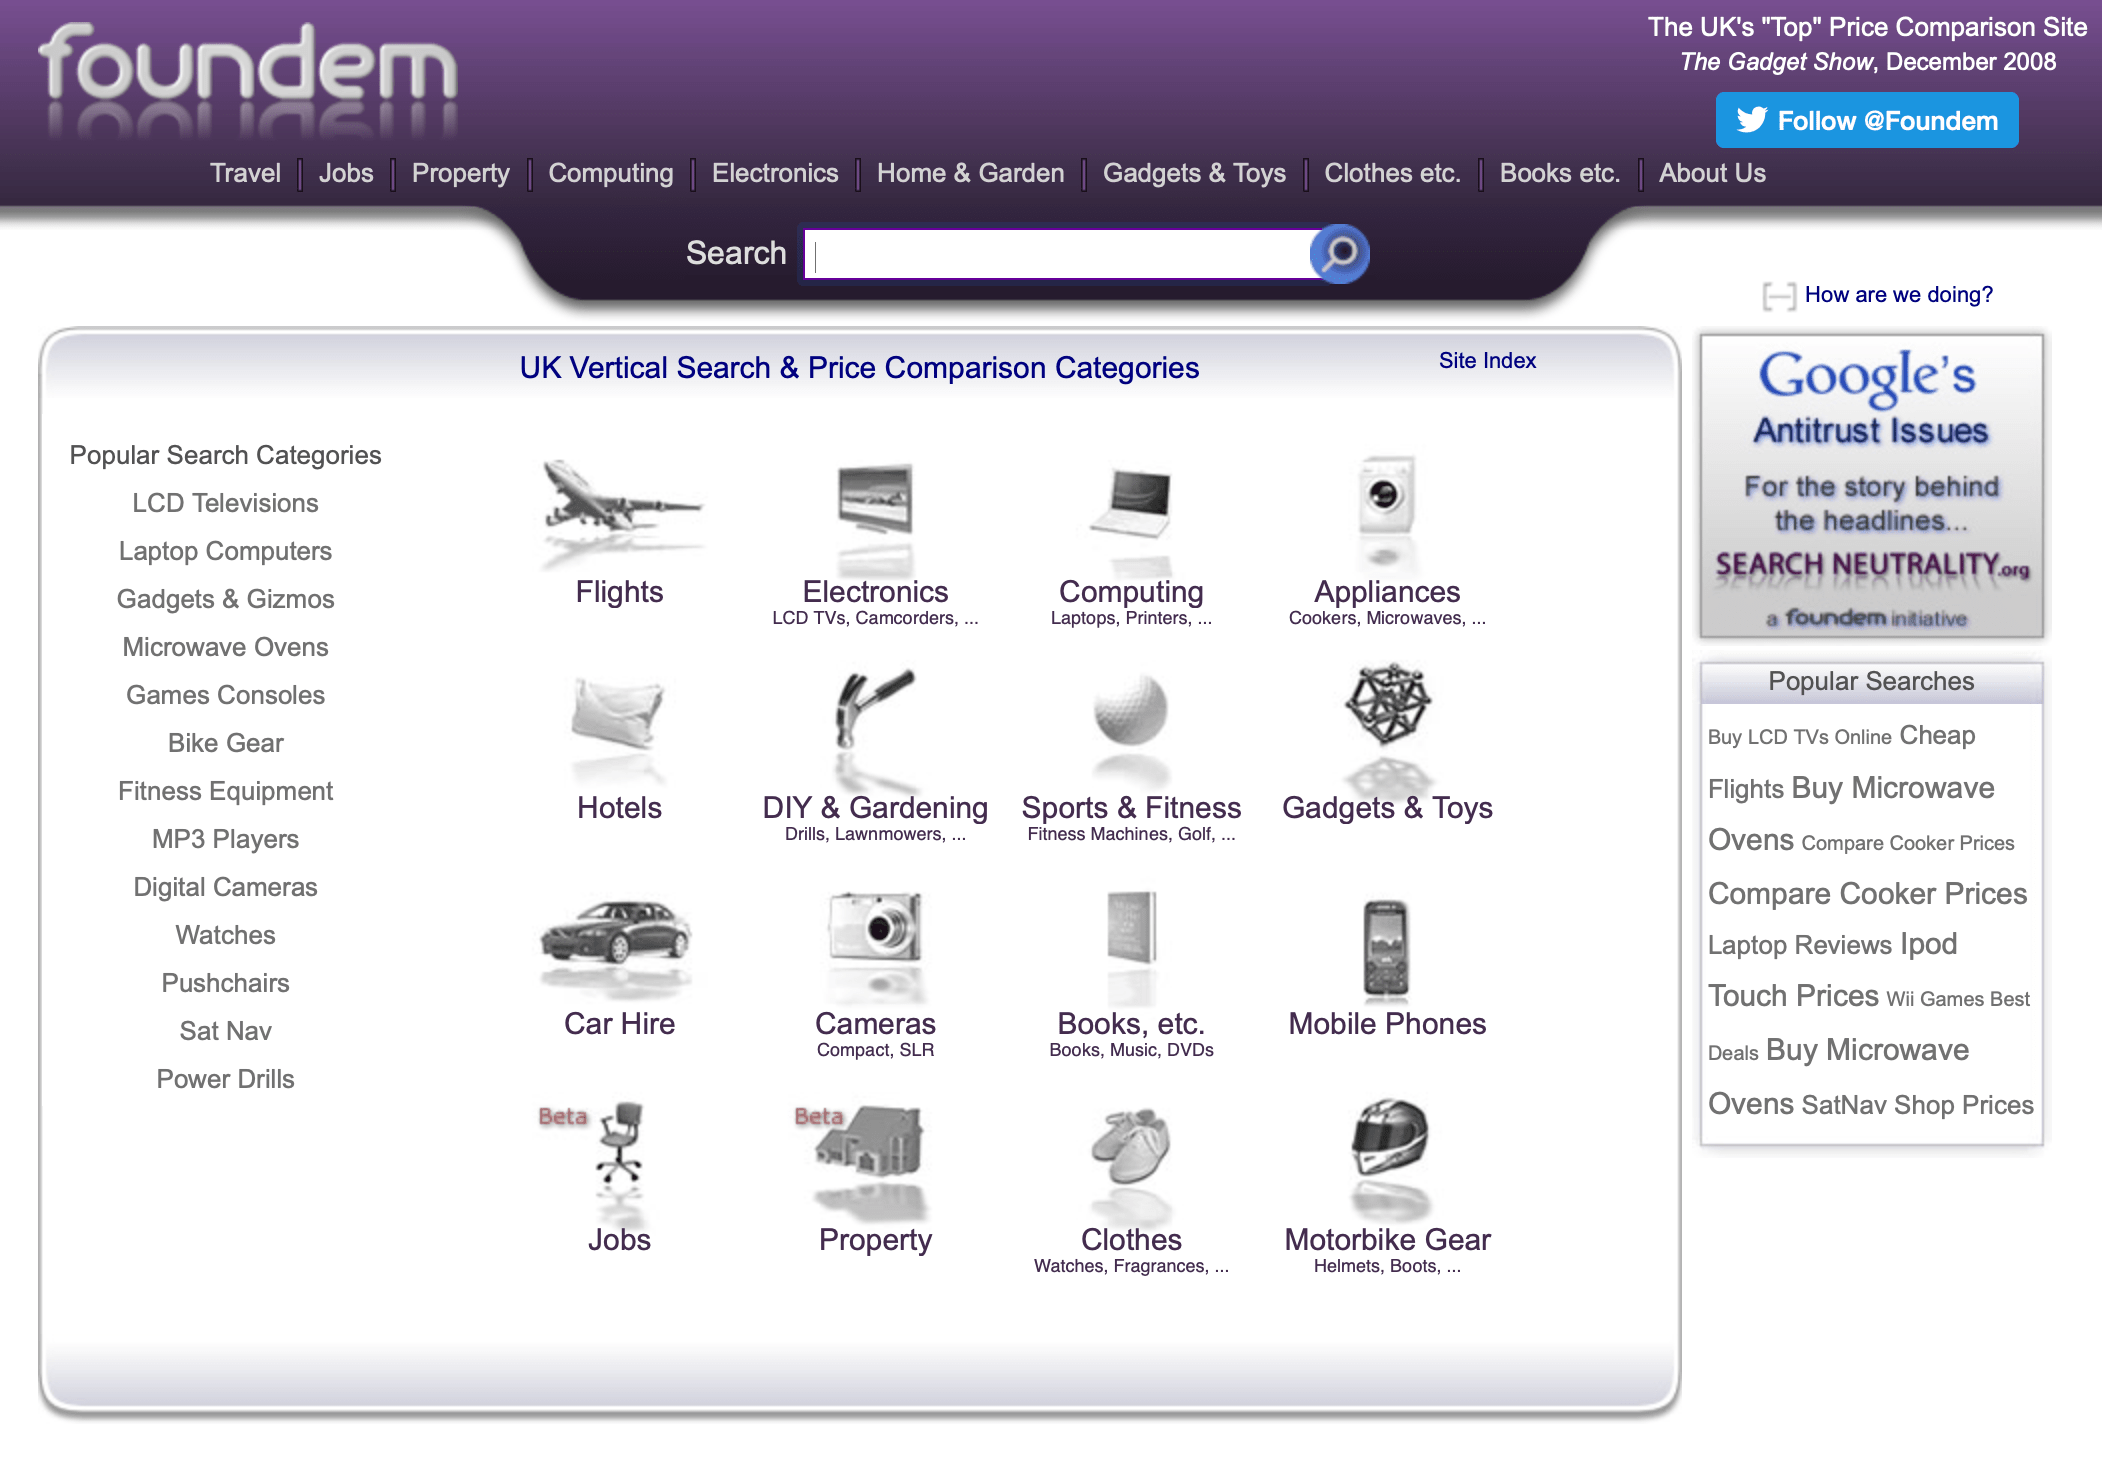The image size is (2102, 1462).
Task: Open Laptop Computers category link
Action: [225, 551]
